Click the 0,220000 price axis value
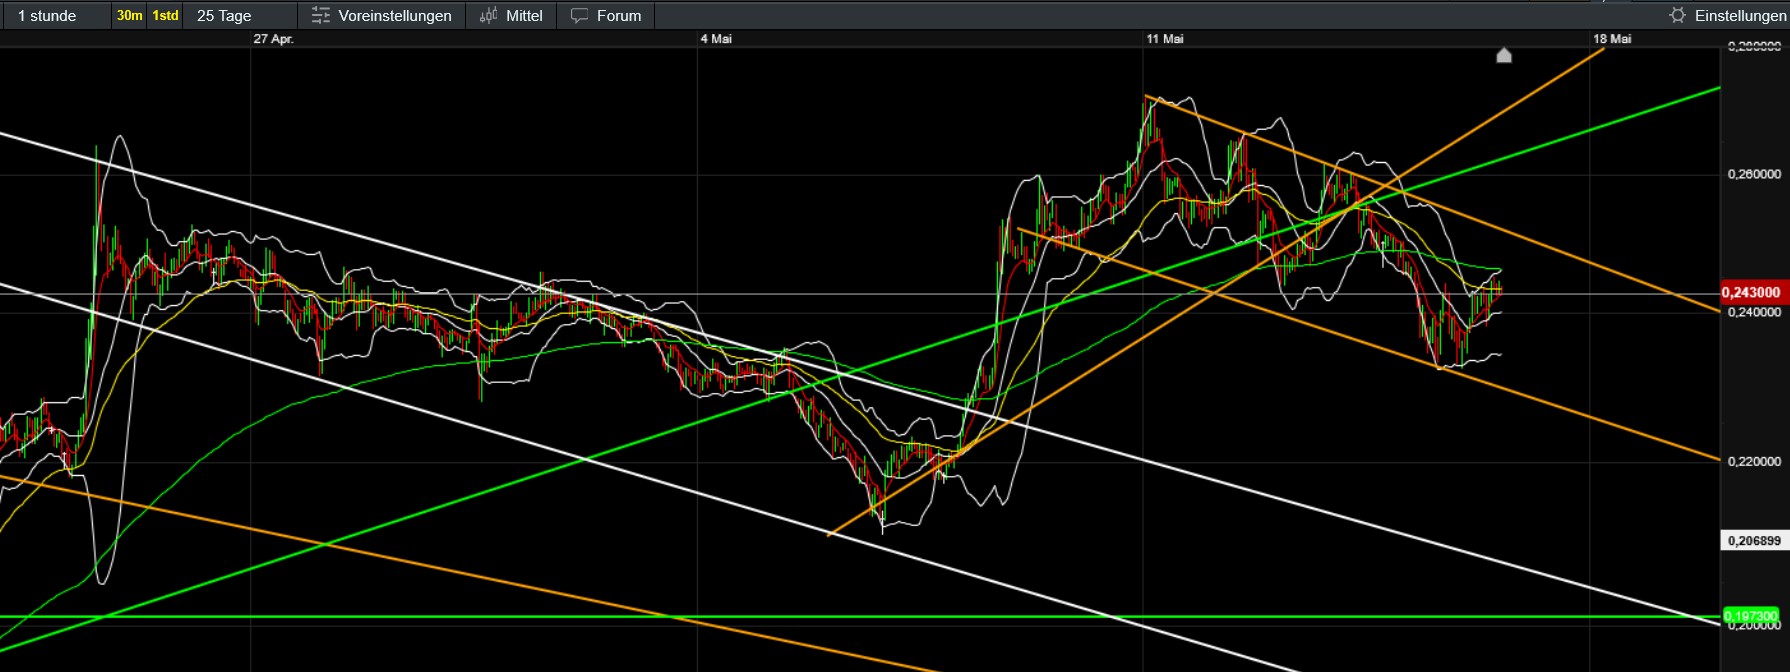The height and width of the screenshot is (672, 1790). [x=1754, y=461]
